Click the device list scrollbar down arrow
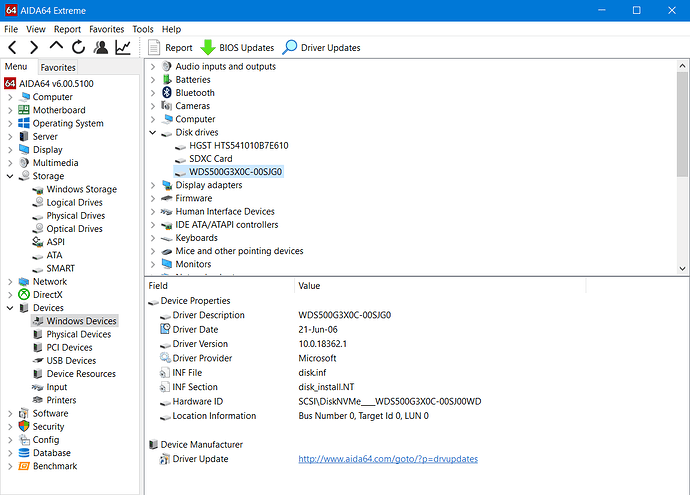The image size is (690, 495). click(x=682, y=268)
